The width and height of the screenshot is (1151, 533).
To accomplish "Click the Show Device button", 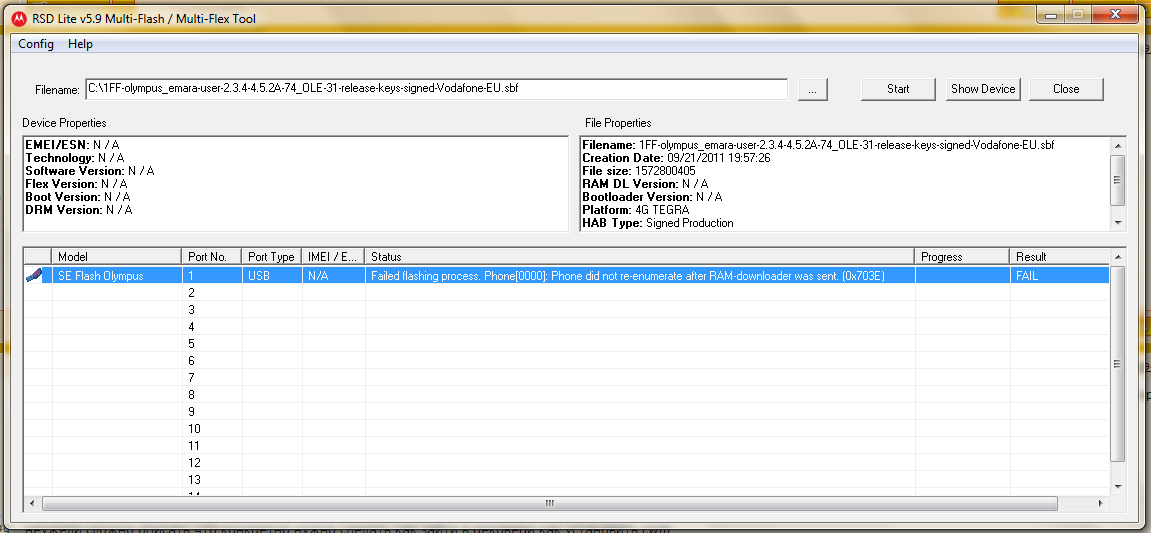I will pyautogui.click(x=983, y=89).
